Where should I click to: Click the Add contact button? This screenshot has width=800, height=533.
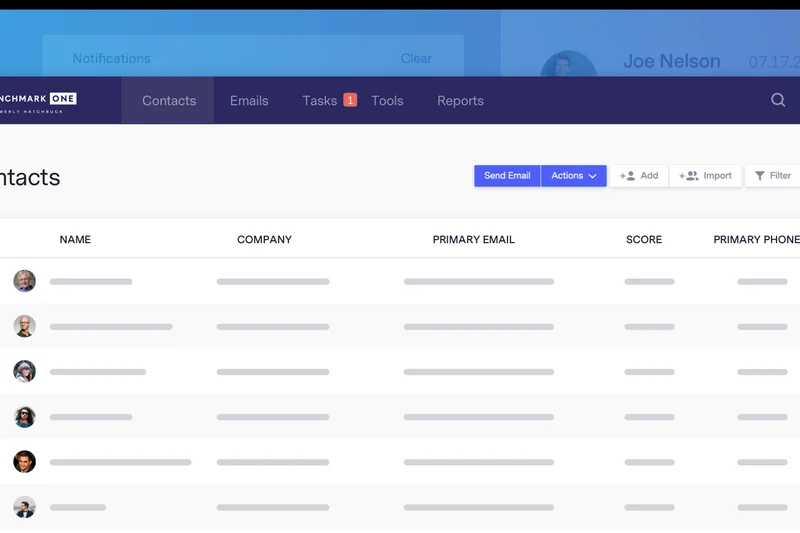click(x=639, y=176)
